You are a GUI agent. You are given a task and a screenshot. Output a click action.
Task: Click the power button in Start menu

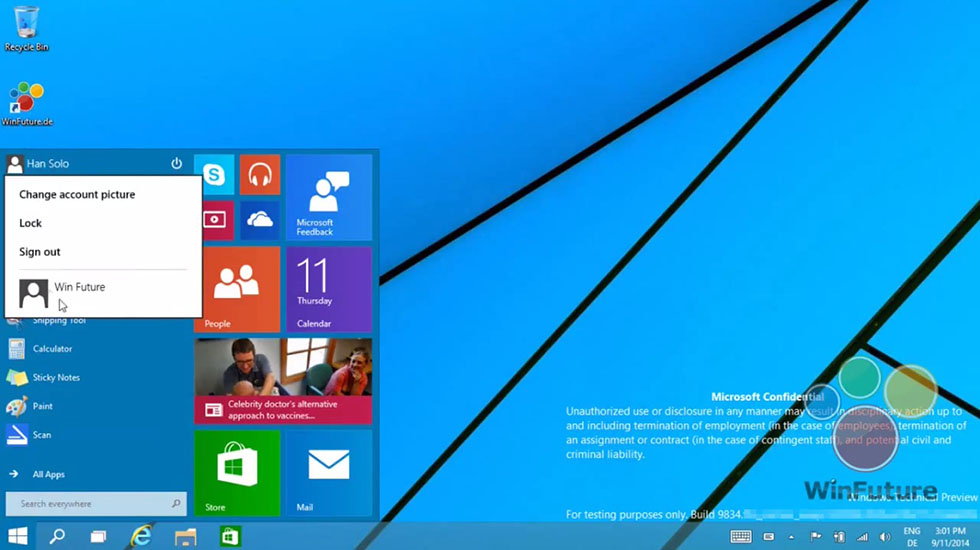177,163
